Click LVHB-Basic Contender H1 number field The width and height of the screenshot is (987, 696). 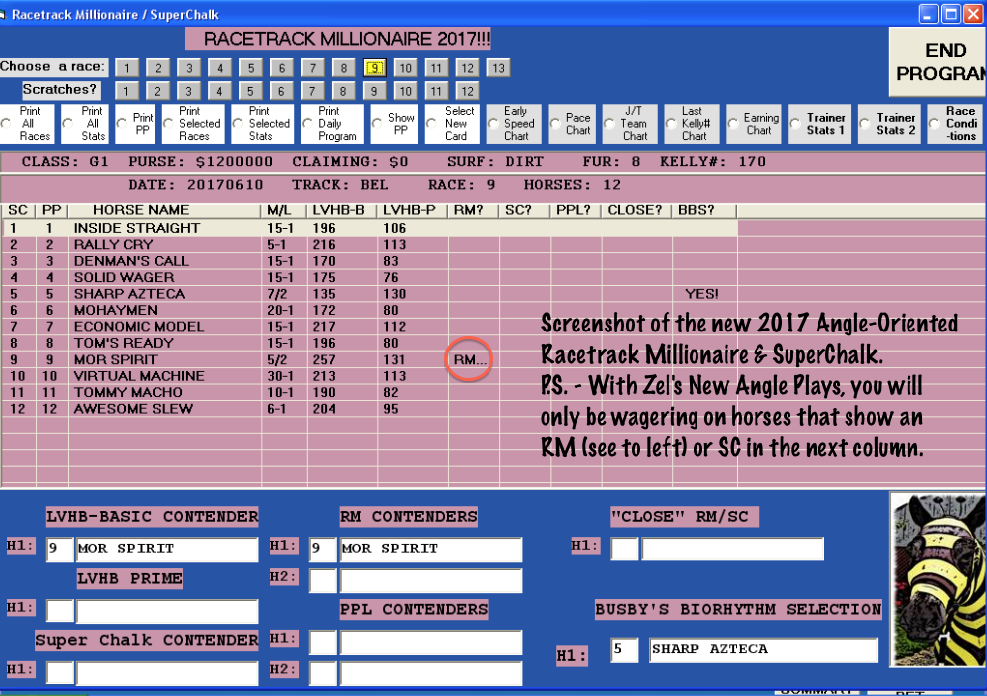(x=60, y=549)
